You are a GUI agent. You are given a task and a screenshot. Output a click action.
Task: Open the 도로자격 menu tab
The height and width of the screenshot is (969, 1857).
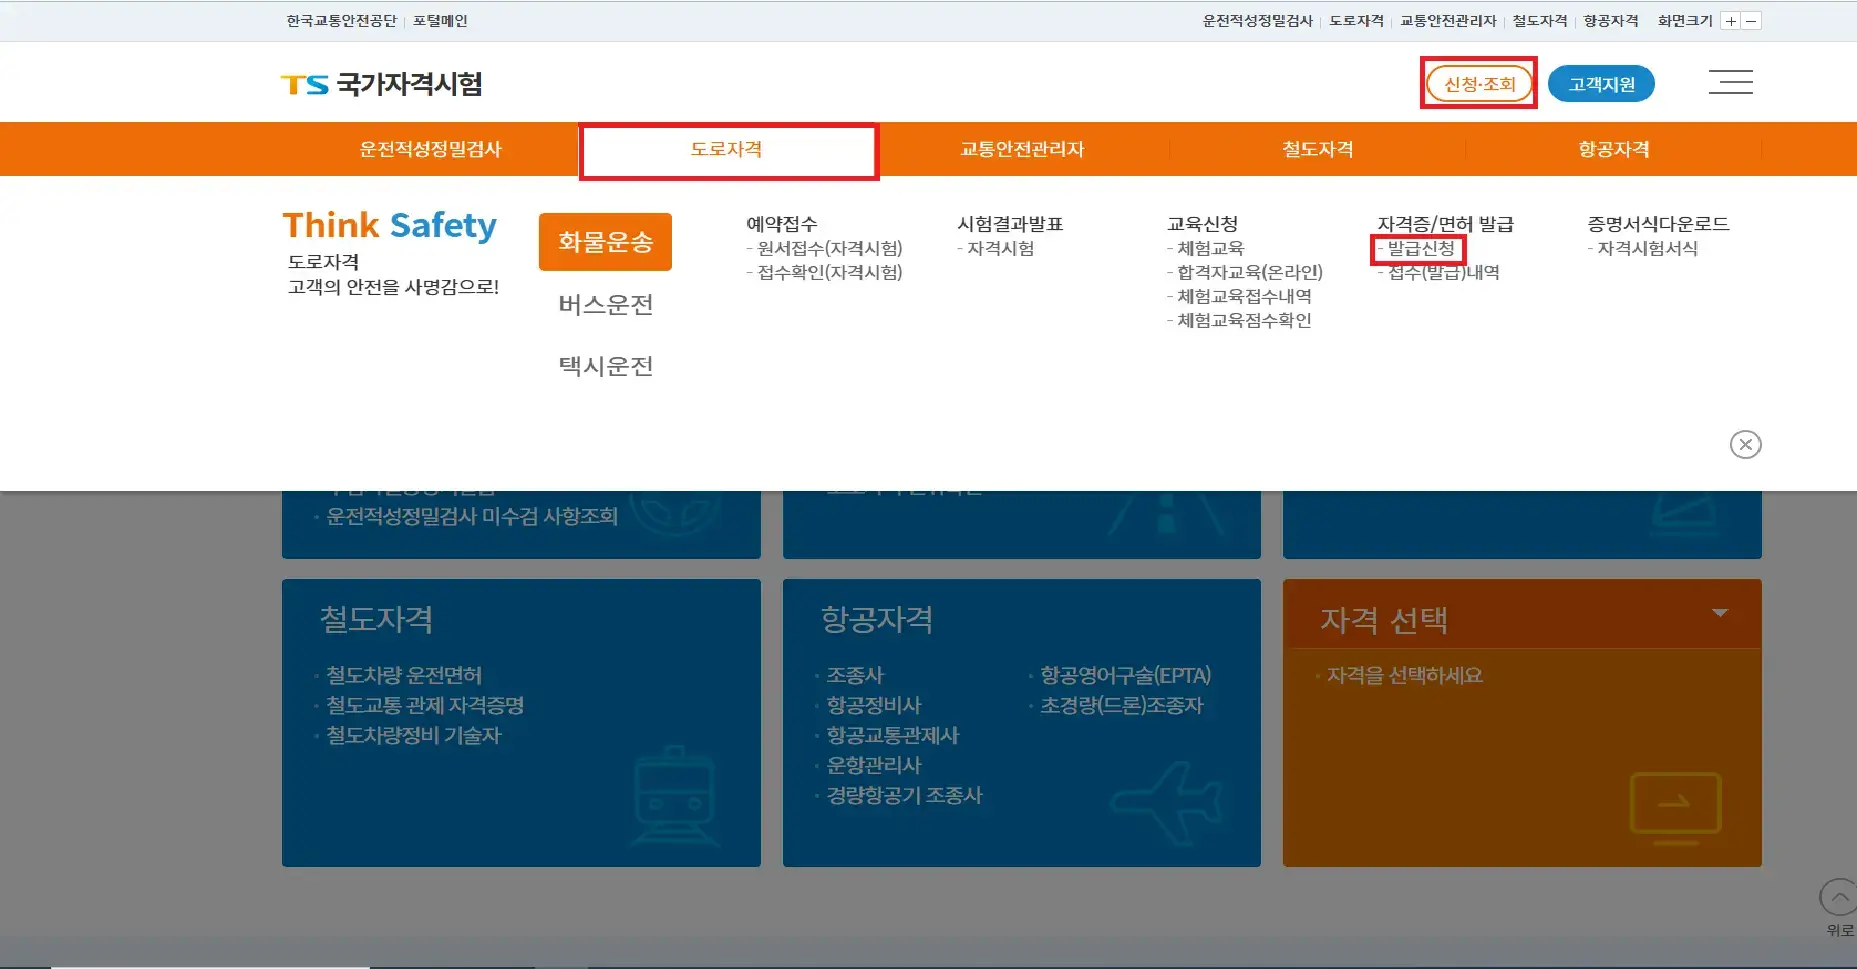click(727, 150)
